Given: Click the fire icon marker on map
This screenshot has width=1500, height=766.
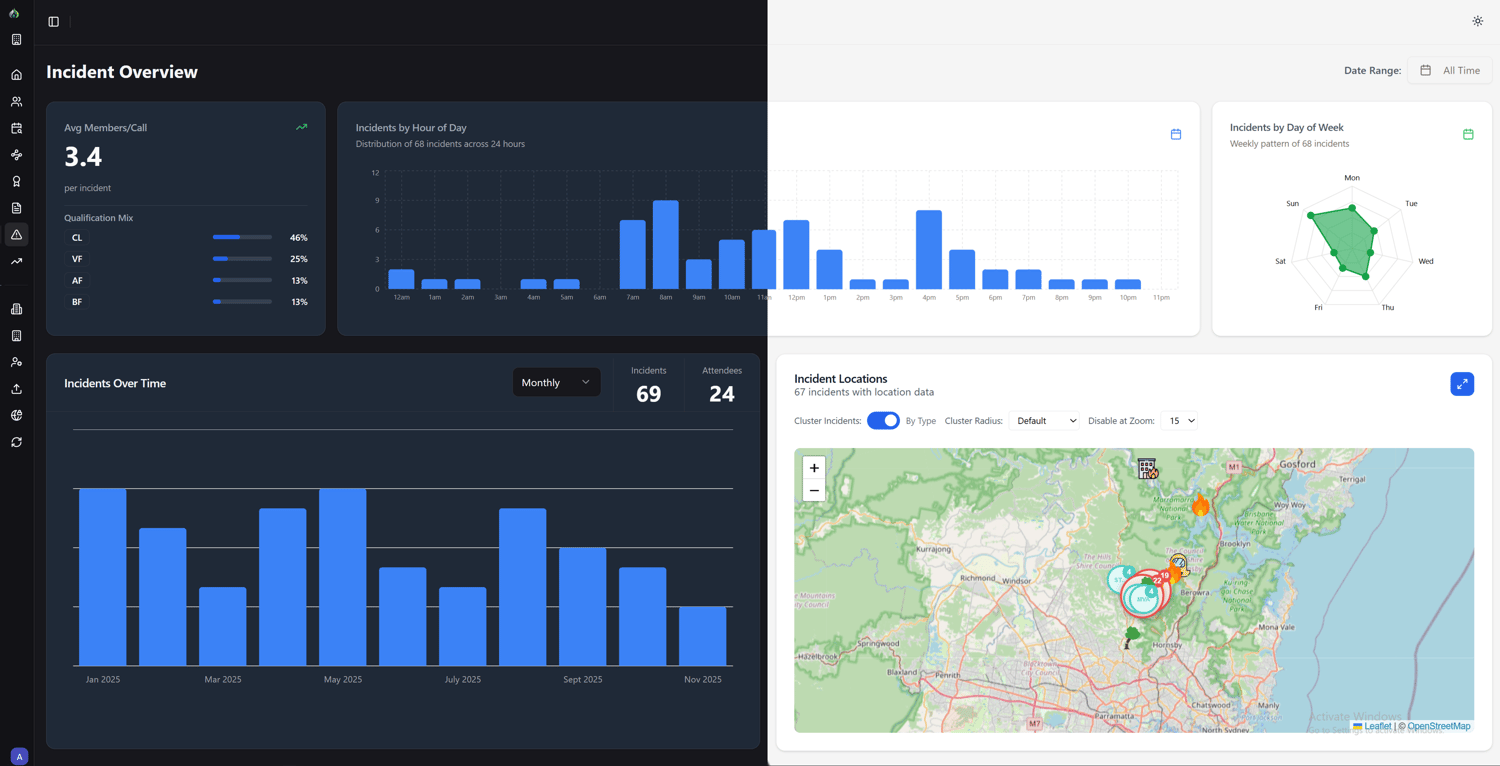Looking at the screenshot, I should pos(1200,505).
